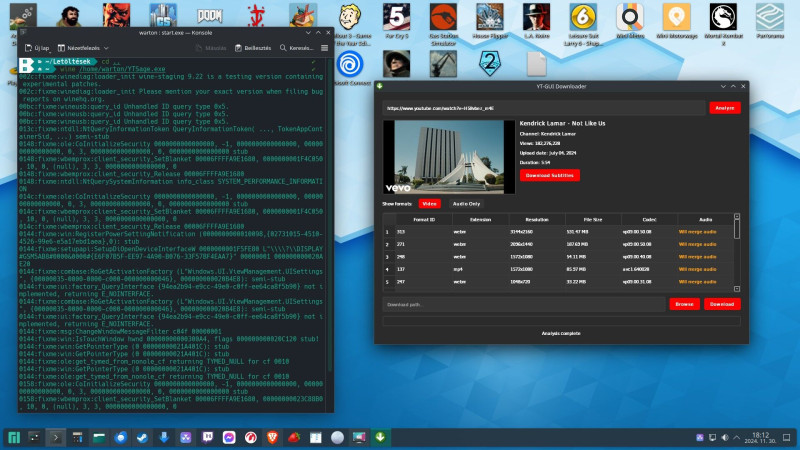Open Parkitect-style Parronama desktop icon

(770, 21)
